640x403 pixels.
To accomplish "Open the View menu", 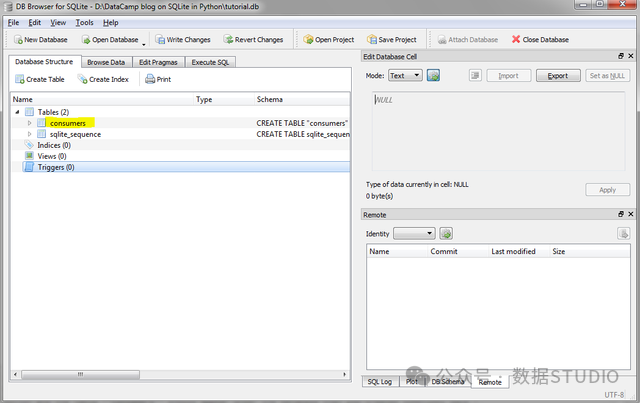I will [x=58, y=22].
